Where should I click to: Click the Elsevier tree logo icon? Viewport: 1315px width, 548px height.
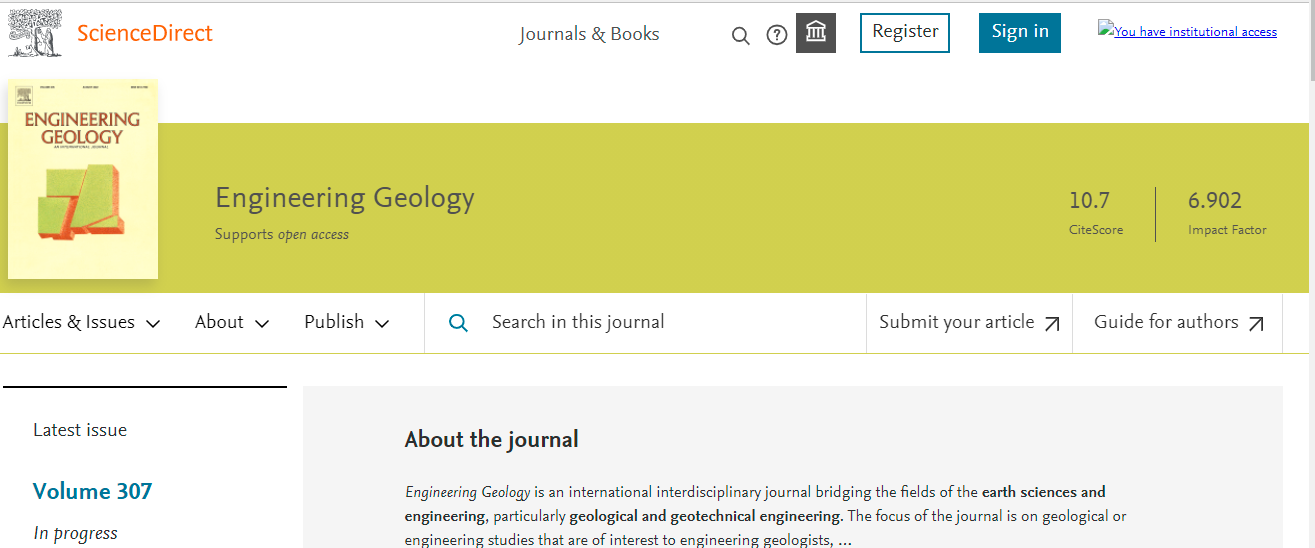click(x=33, y=32)
